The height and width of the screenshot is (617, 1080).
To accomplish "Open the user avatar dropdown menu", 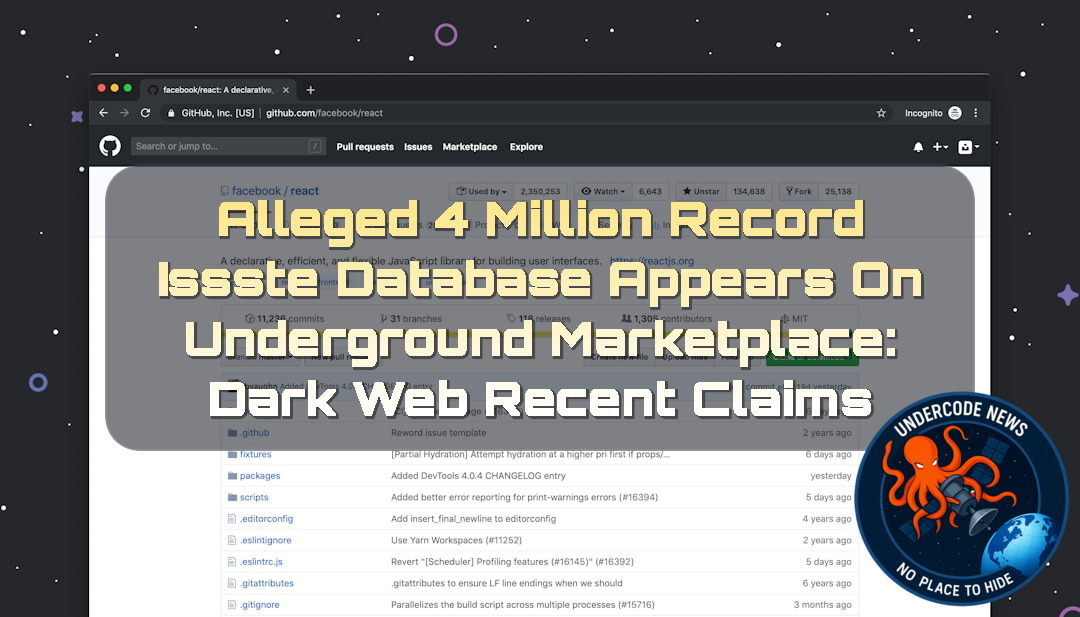I will [x=968, y=147].
